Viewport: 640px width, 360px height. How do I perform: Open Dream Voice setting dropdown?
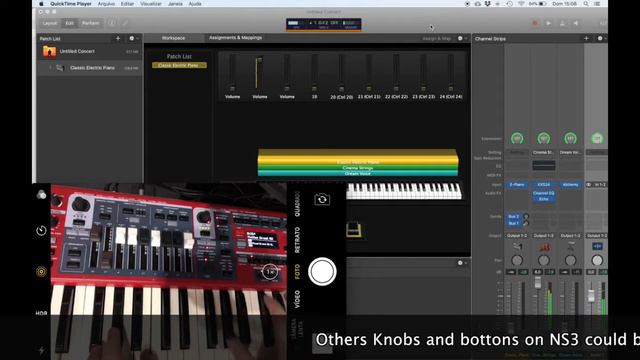(570, 152)
